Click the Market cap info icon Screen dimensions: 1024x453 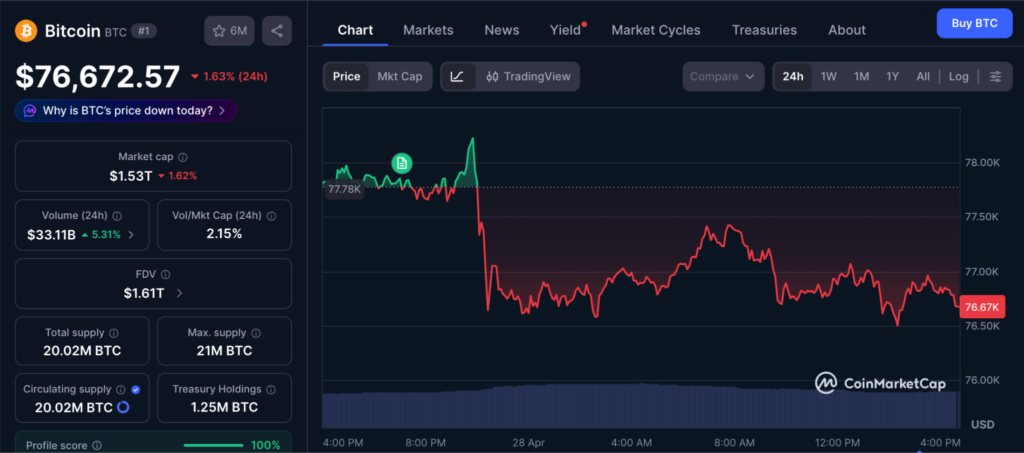(x=183, y=157)
